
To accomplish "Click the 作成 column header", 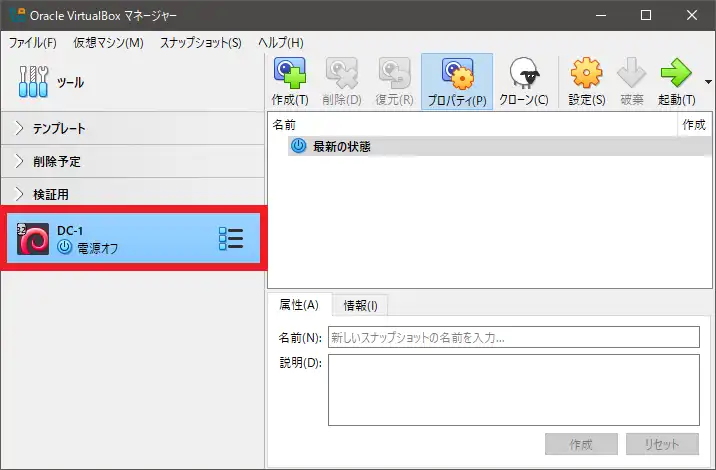I will (x=694, y=125).
